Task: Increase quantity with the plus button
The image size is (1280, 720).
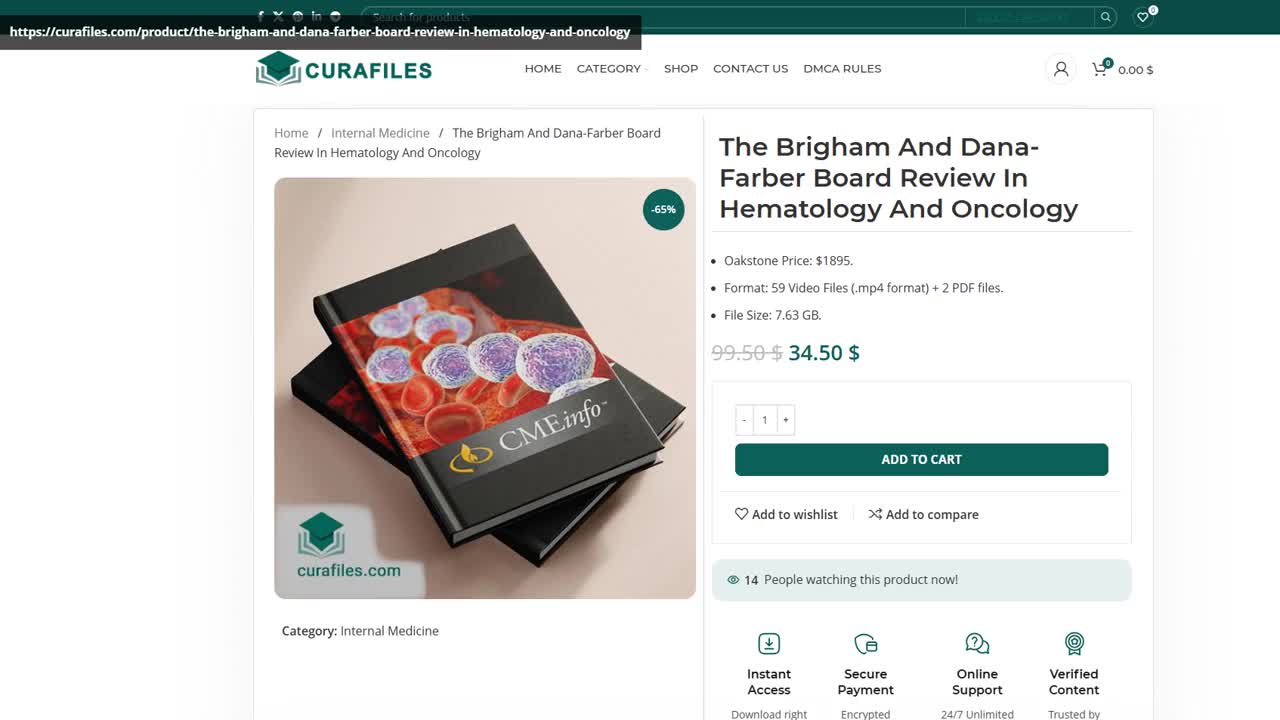Action: point(786,420)
